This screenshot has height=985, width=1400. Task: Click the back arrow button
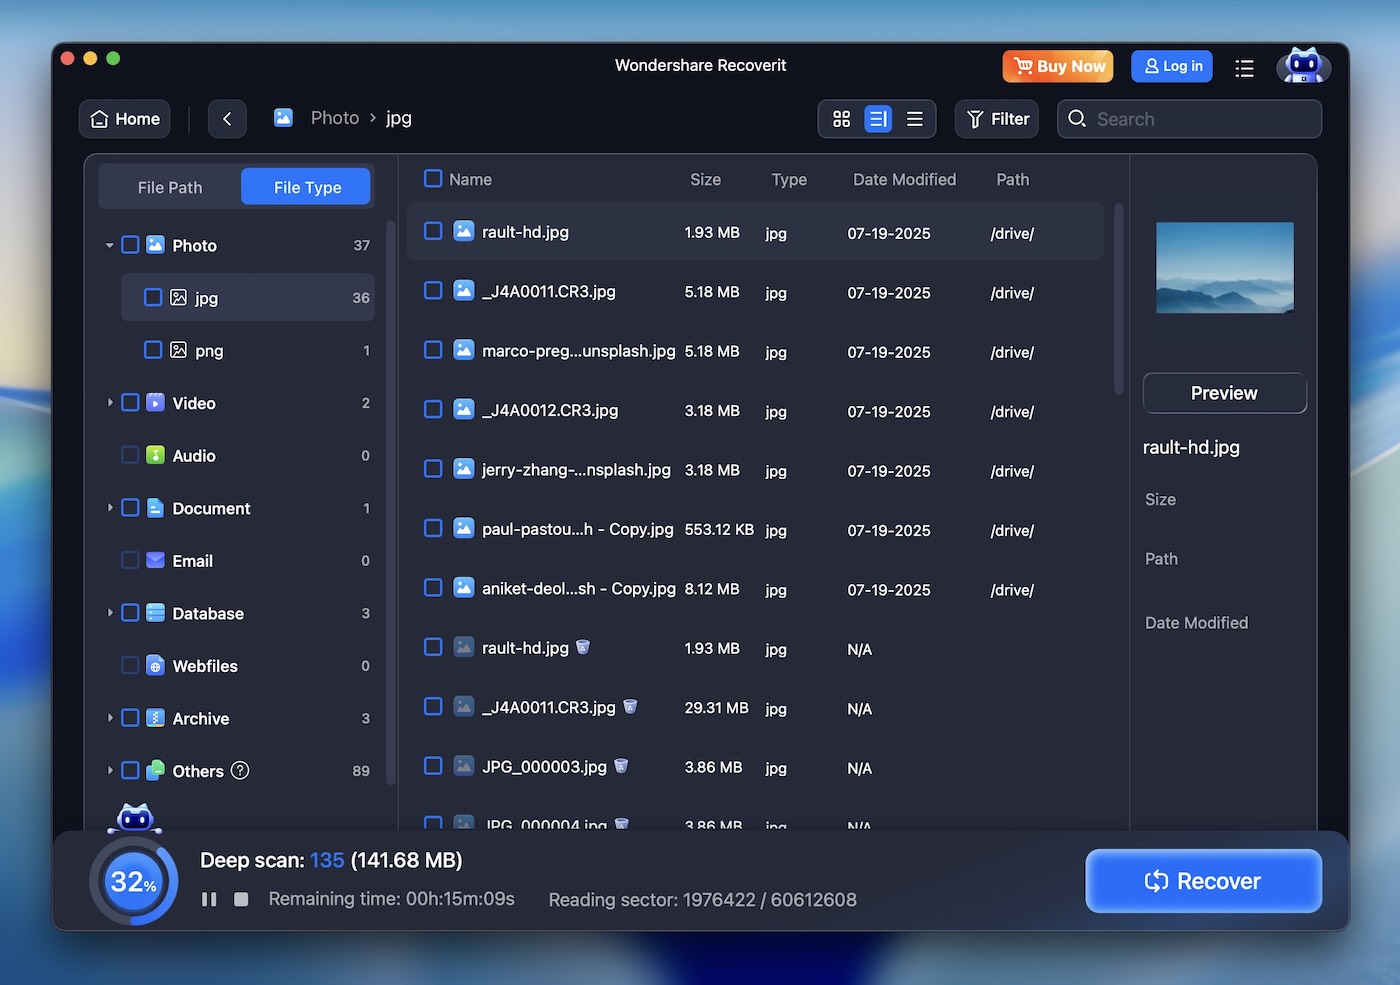tap(227, 119)
